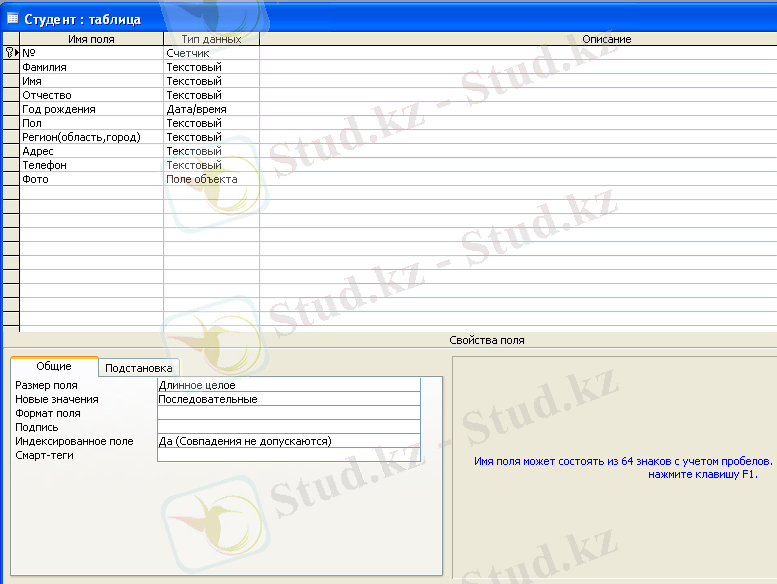777x584 pixels.
Task: Click the empty Подпись property box
Action: (288, 427)
